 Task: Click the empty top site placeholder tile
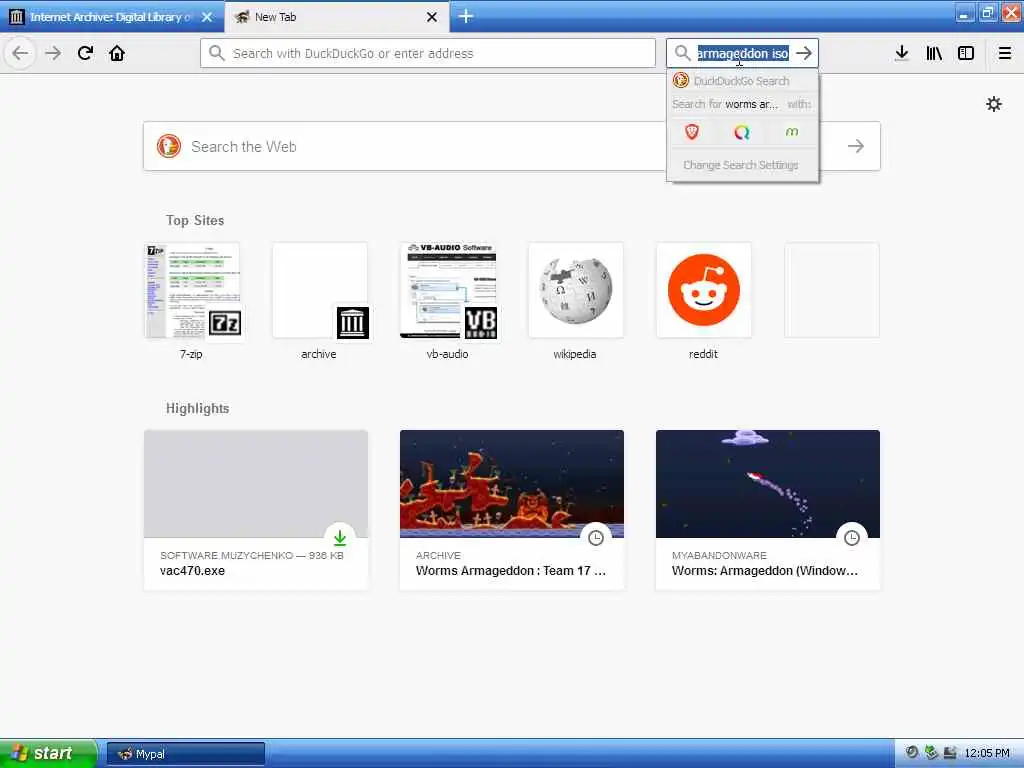click(831, 291)
